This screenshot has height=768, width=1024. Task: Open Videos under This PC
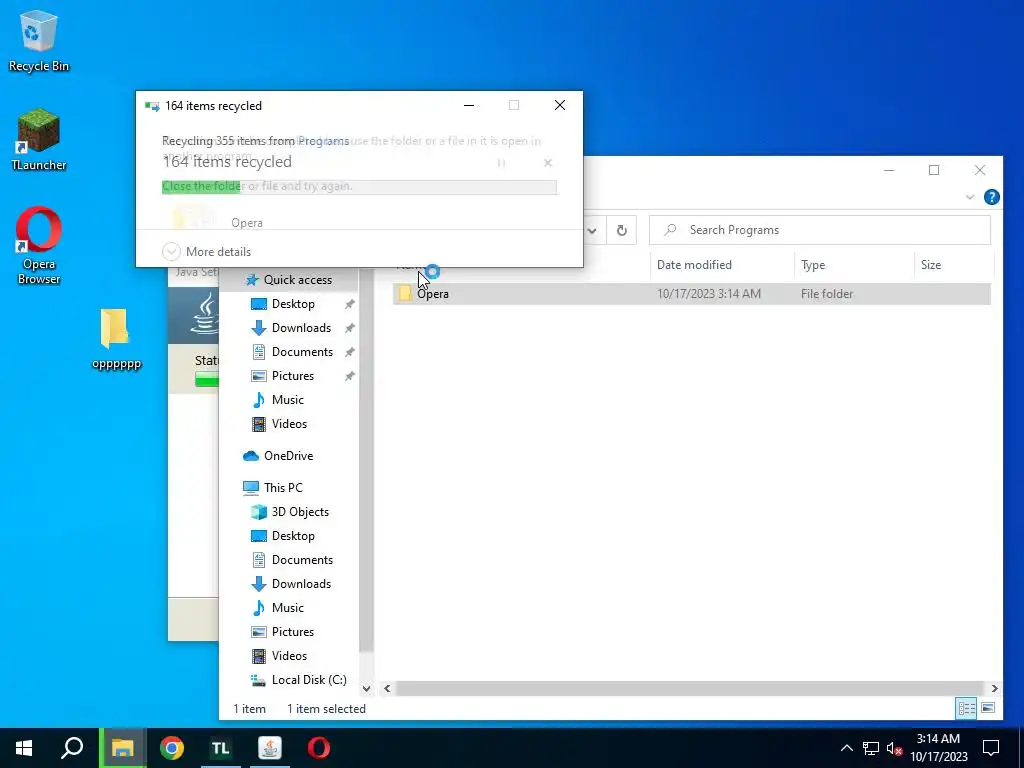[x=289, y=656]
